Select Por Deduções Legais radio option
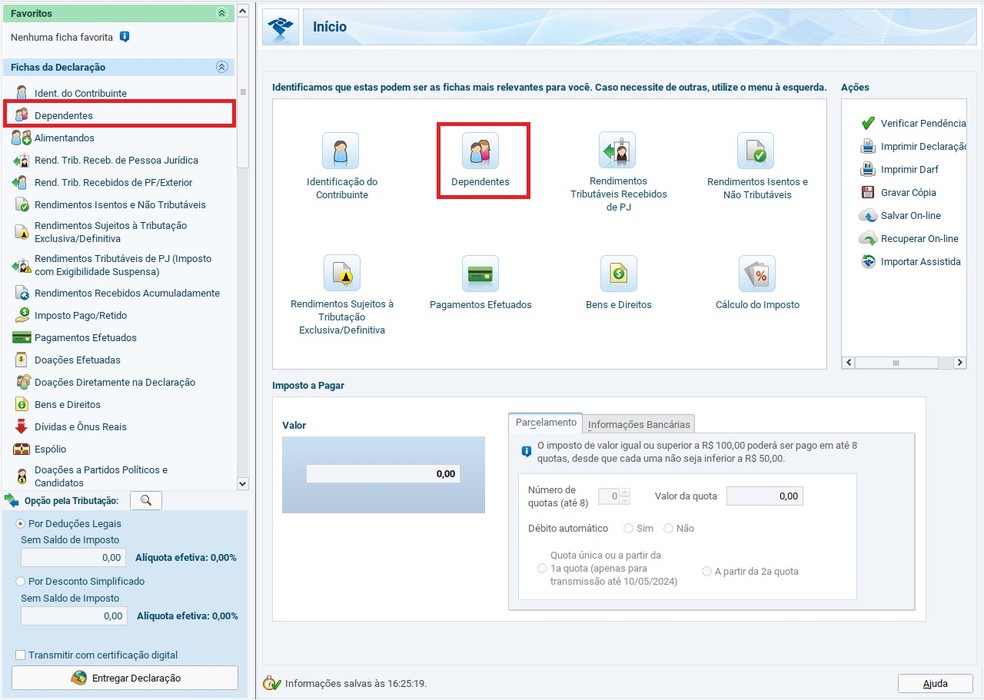 point(21,523)
